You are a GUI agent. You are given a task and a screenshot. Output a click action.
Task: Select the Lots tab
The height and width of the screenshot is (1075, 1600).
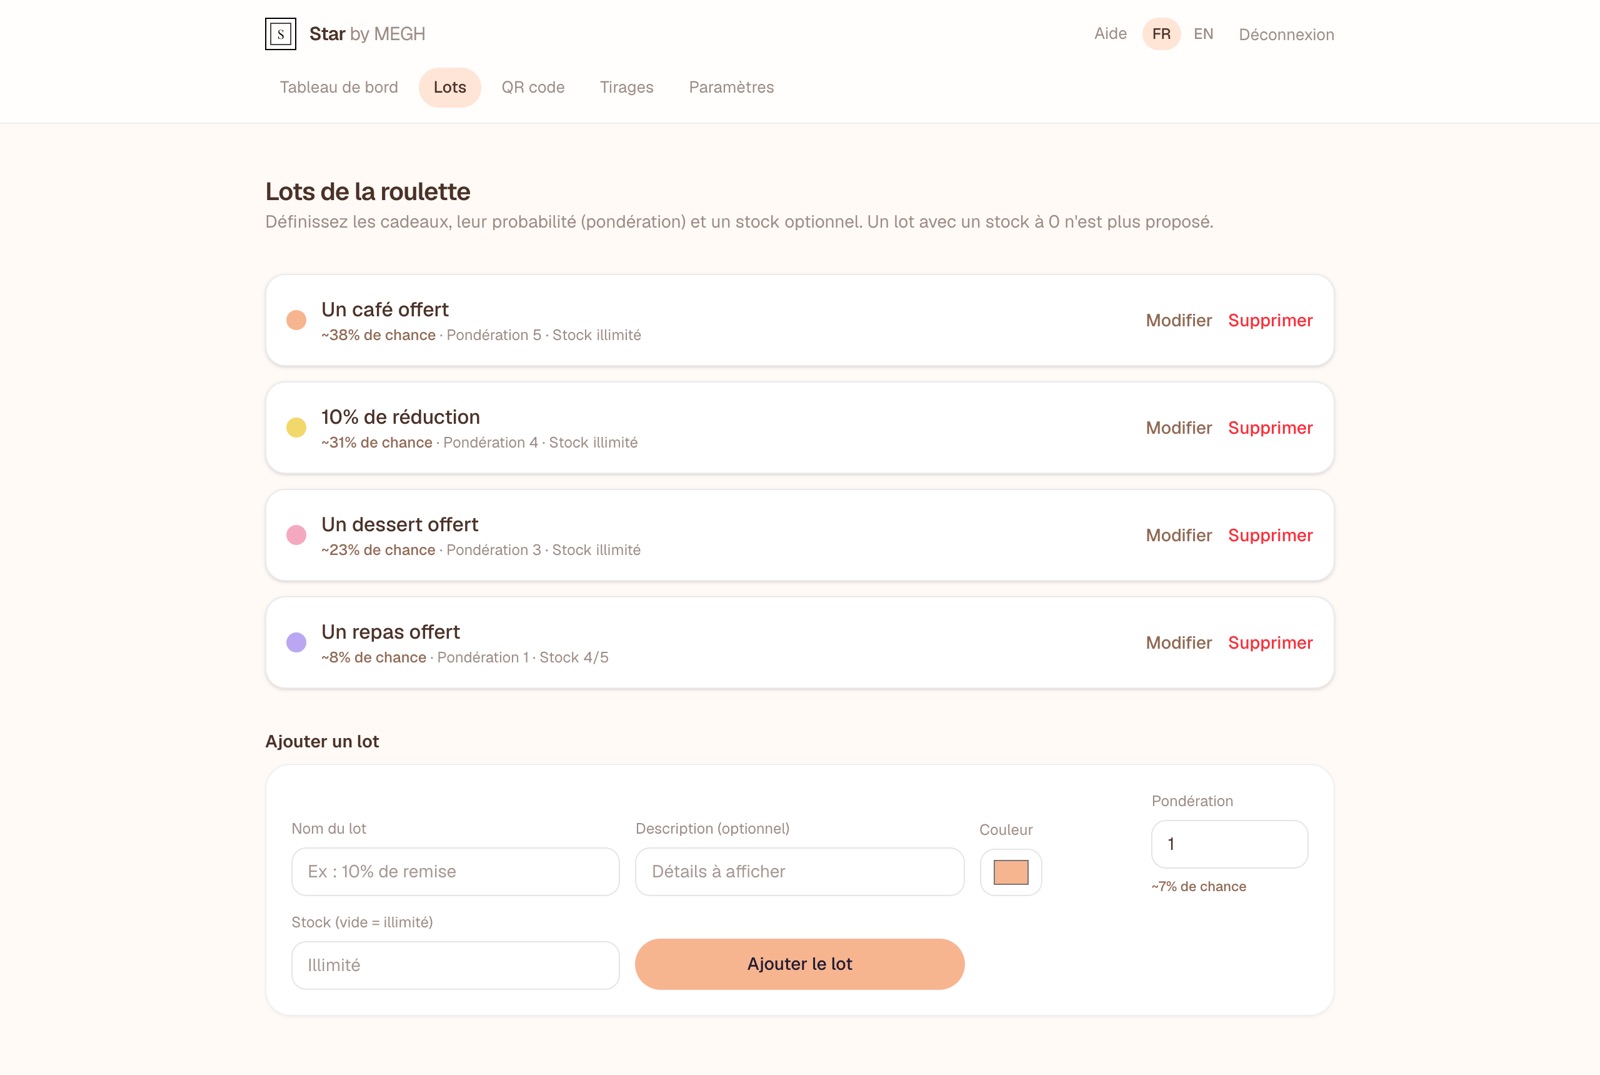(x=450, y=87)
